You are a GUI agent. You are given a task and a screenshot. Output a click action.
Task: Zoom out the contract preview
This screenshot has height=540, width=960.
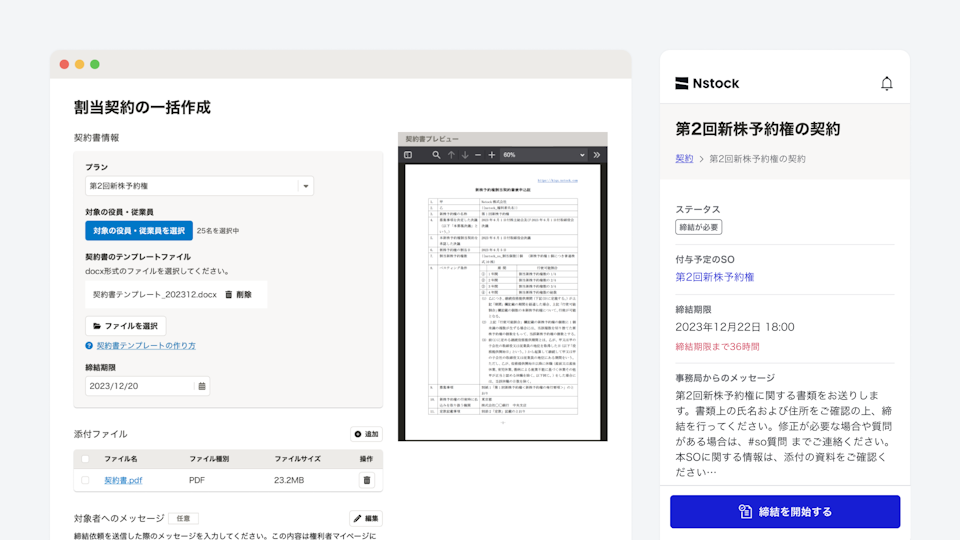click(478, 155)
